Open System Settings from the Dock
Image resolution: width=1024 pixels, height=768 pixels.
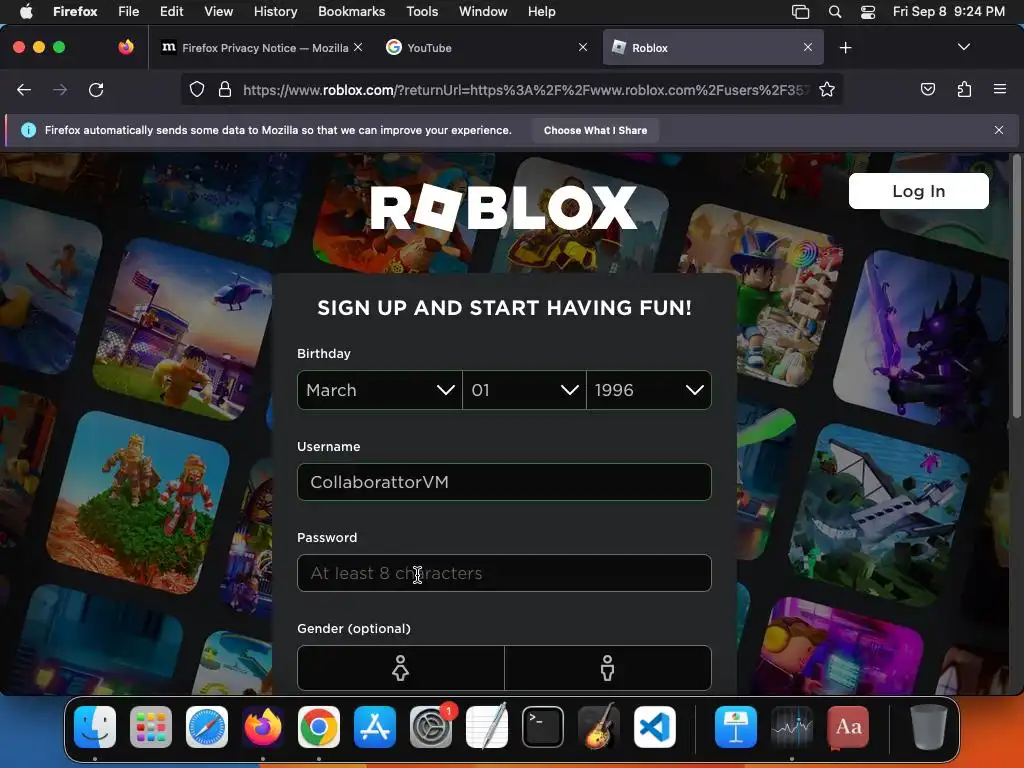pos(431,727)
